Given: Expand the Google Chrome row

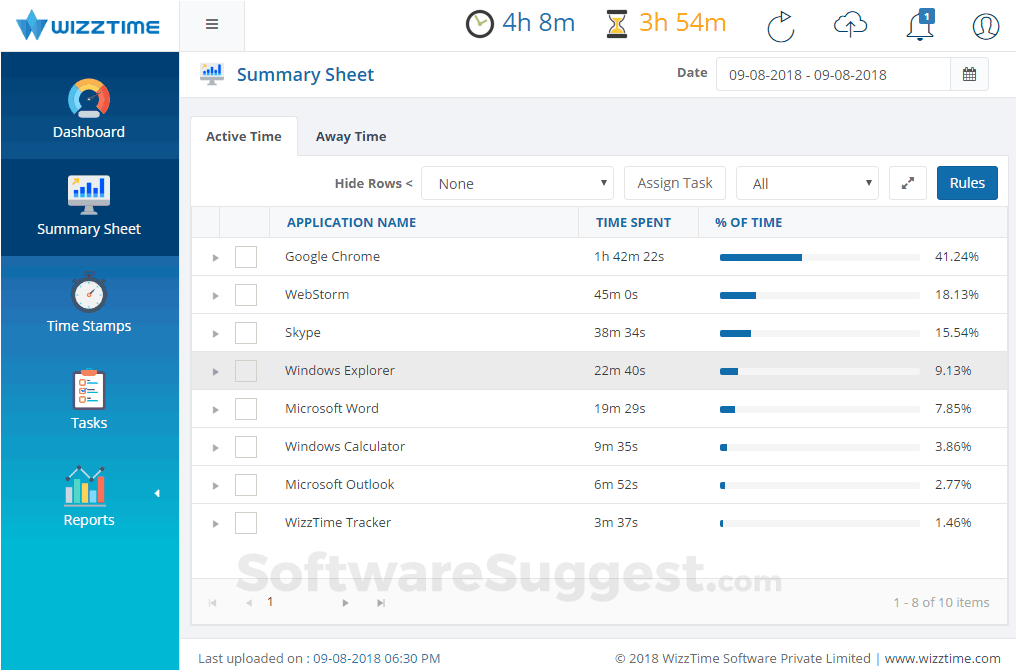Looking at the screenshot, I should tap(215, 258).
